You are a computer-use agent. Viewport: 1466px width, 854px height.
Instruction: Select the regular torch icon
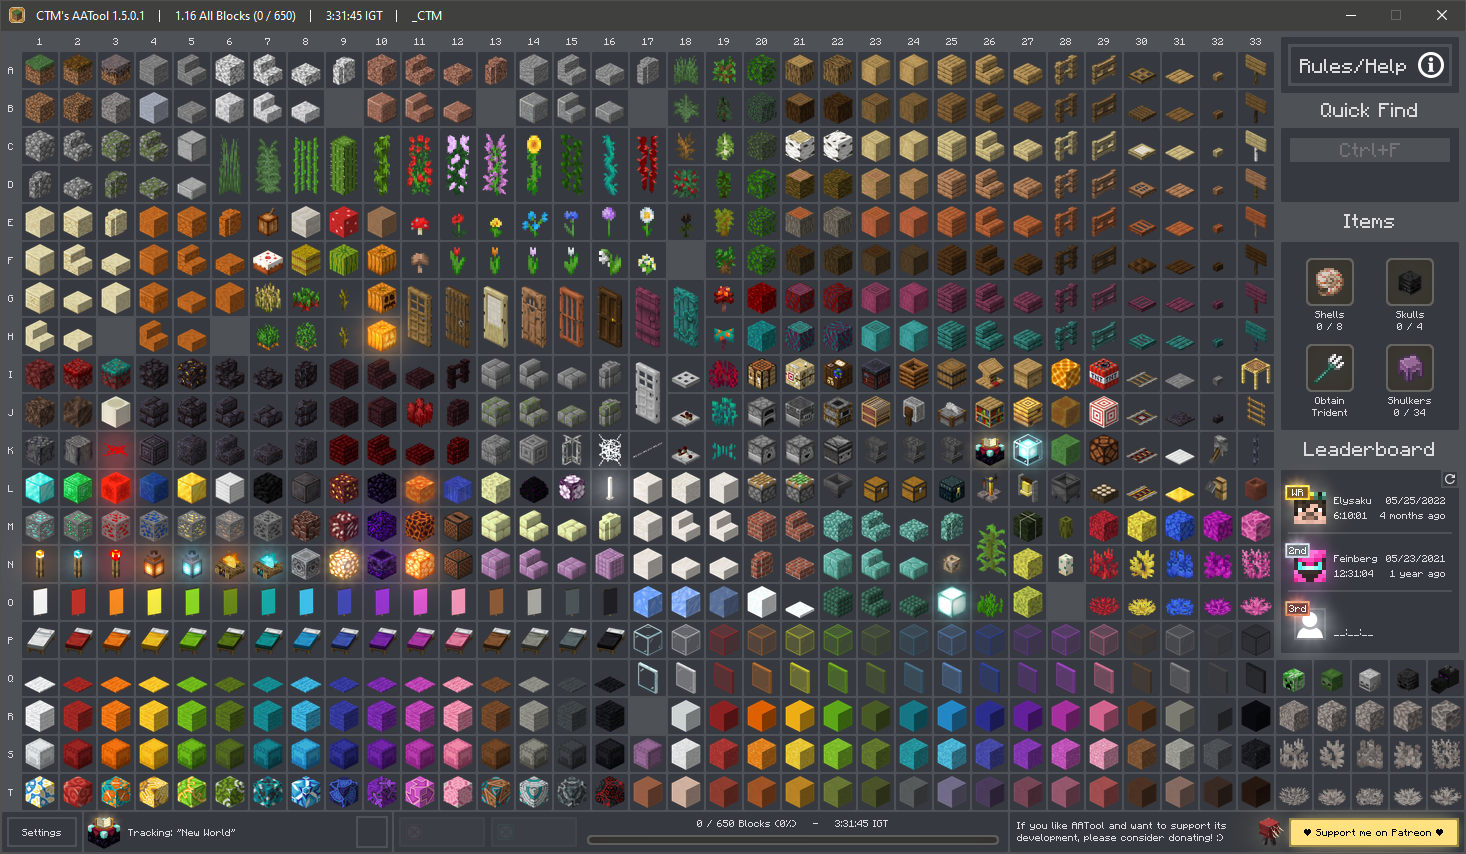click(x=39, y=564)
